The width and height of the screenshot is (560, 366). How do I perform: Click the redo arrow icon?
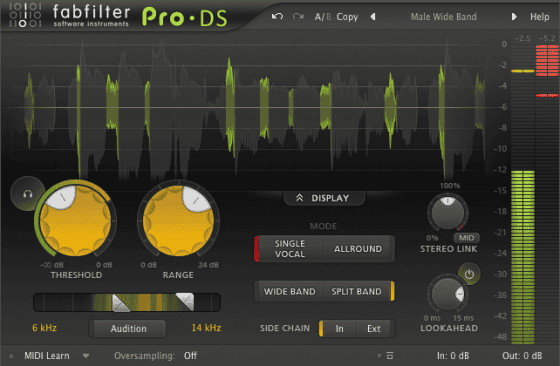298,16
